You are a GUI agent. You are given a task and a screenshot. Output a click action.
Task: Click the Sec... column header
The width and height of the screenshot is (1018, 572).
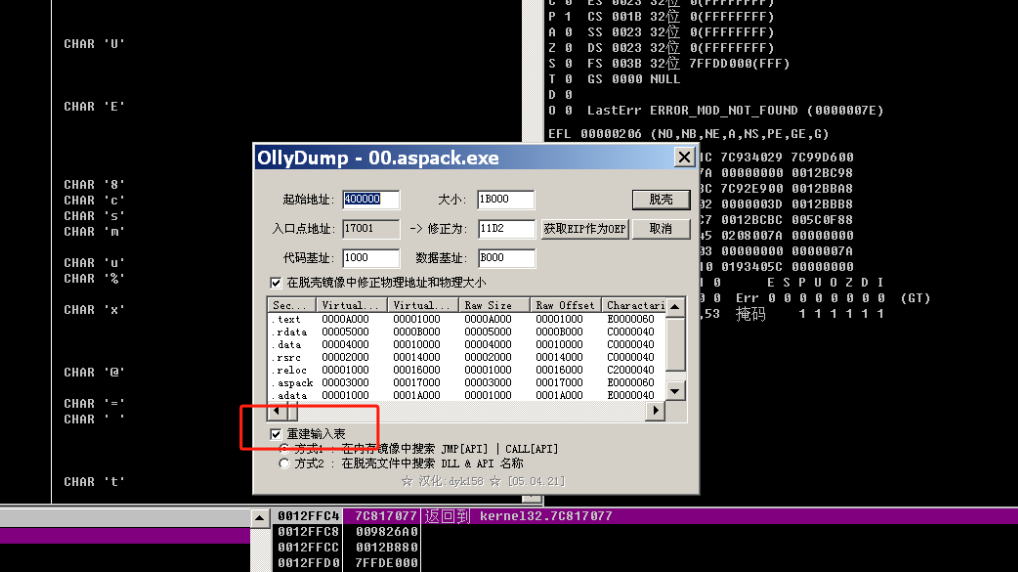(292, 305)
